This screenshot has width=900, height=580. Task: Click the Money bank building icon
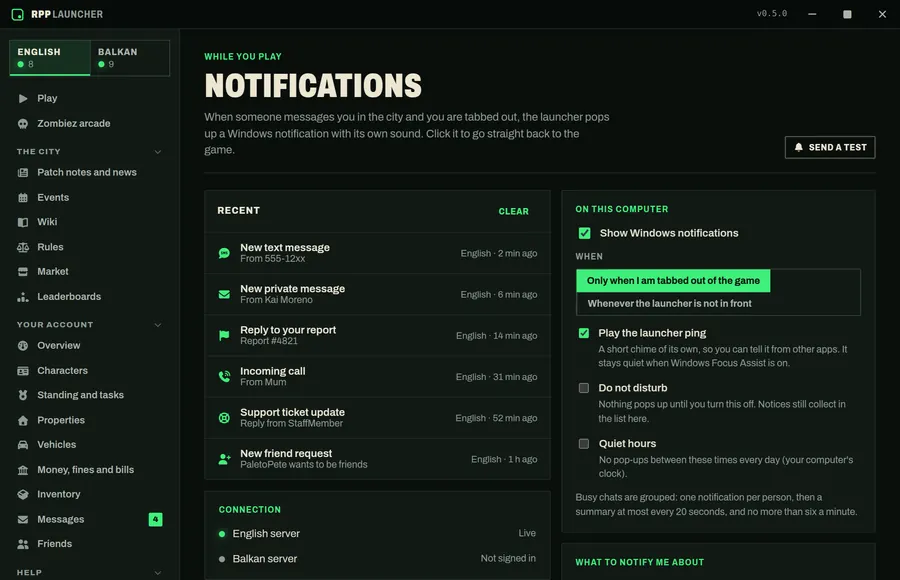23,470
